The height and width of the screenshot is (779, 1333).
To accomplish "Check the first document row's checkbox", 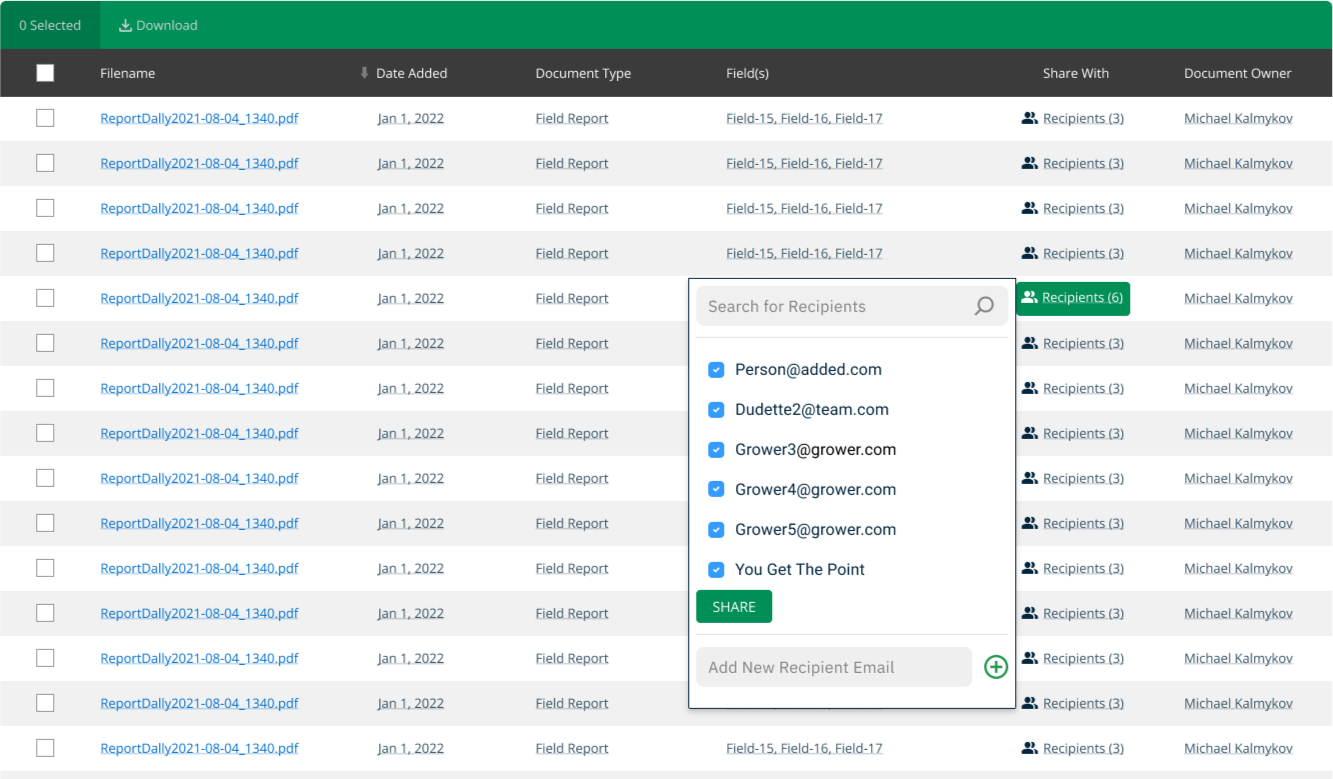I will click(x=45, y=117).
